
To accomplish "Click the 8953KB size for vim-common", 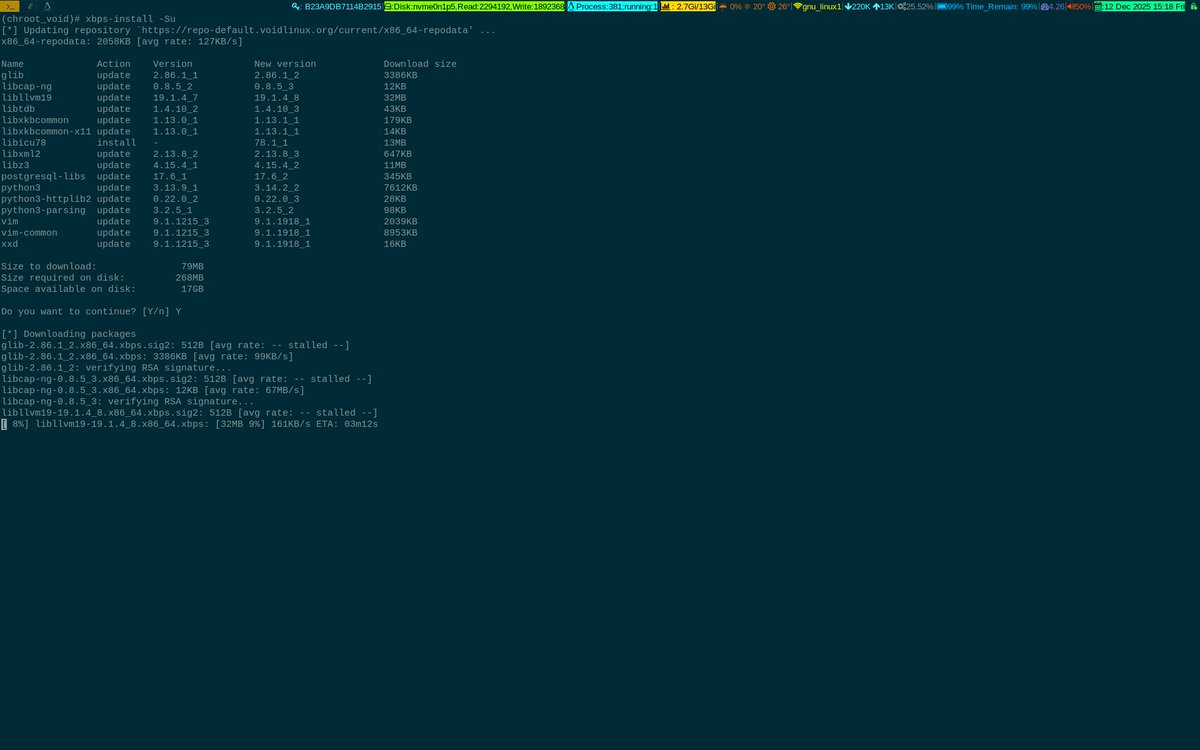I will pyautogui.click(x=400, y=233).
